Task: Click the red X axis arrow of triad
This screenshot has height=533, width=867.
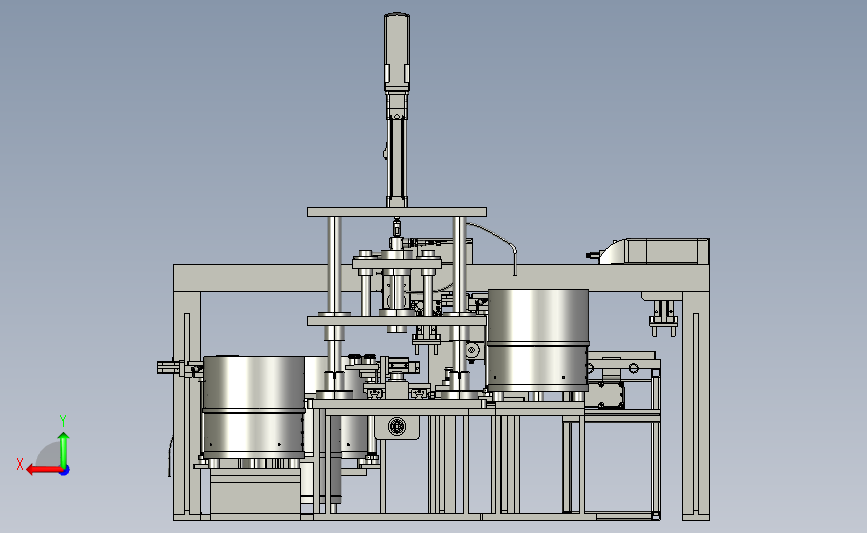Action: tap(43, 470)
